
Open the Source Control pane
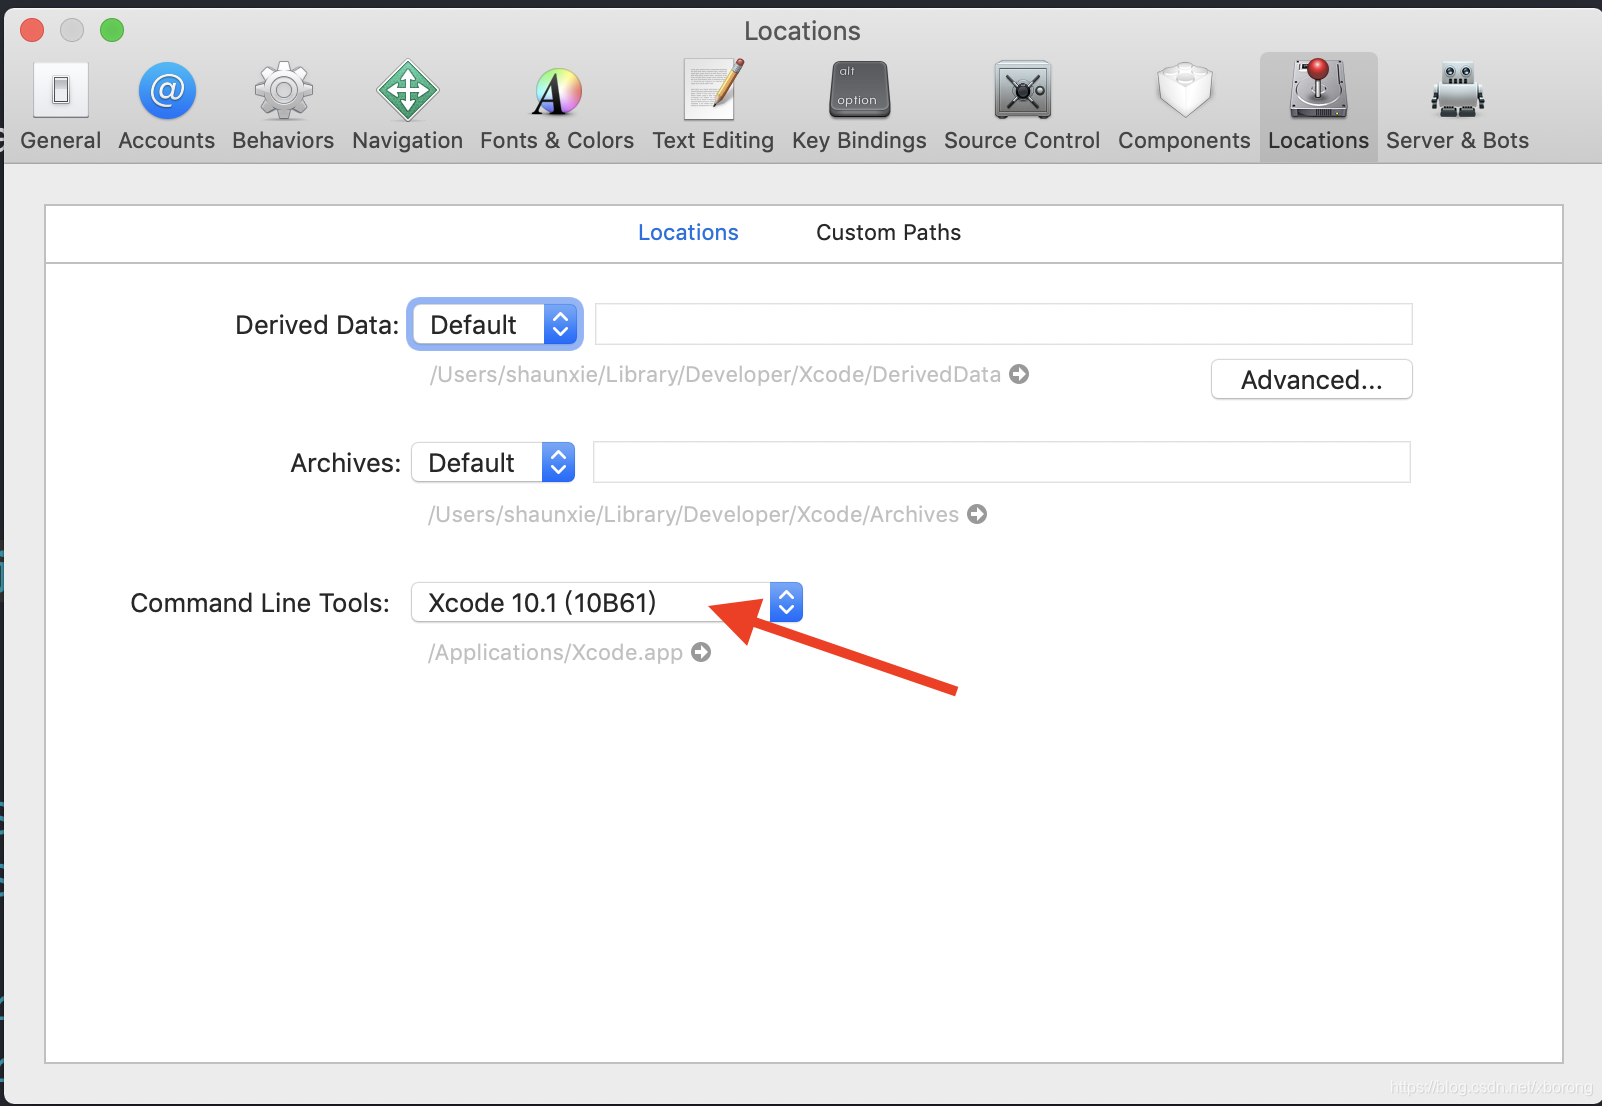click(x=1022, y=106)
